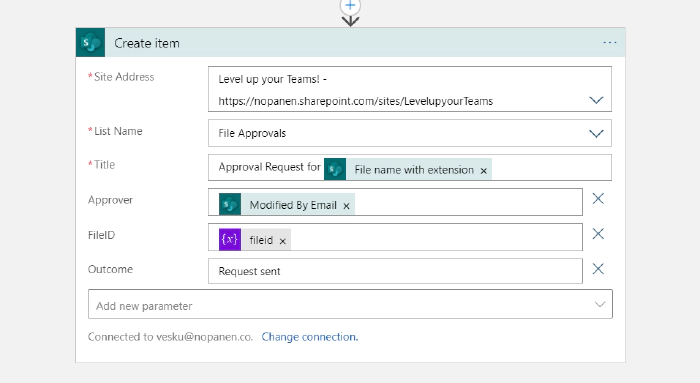Click into the Title input field
The image size is (700, 383).
tap(409, 167)
